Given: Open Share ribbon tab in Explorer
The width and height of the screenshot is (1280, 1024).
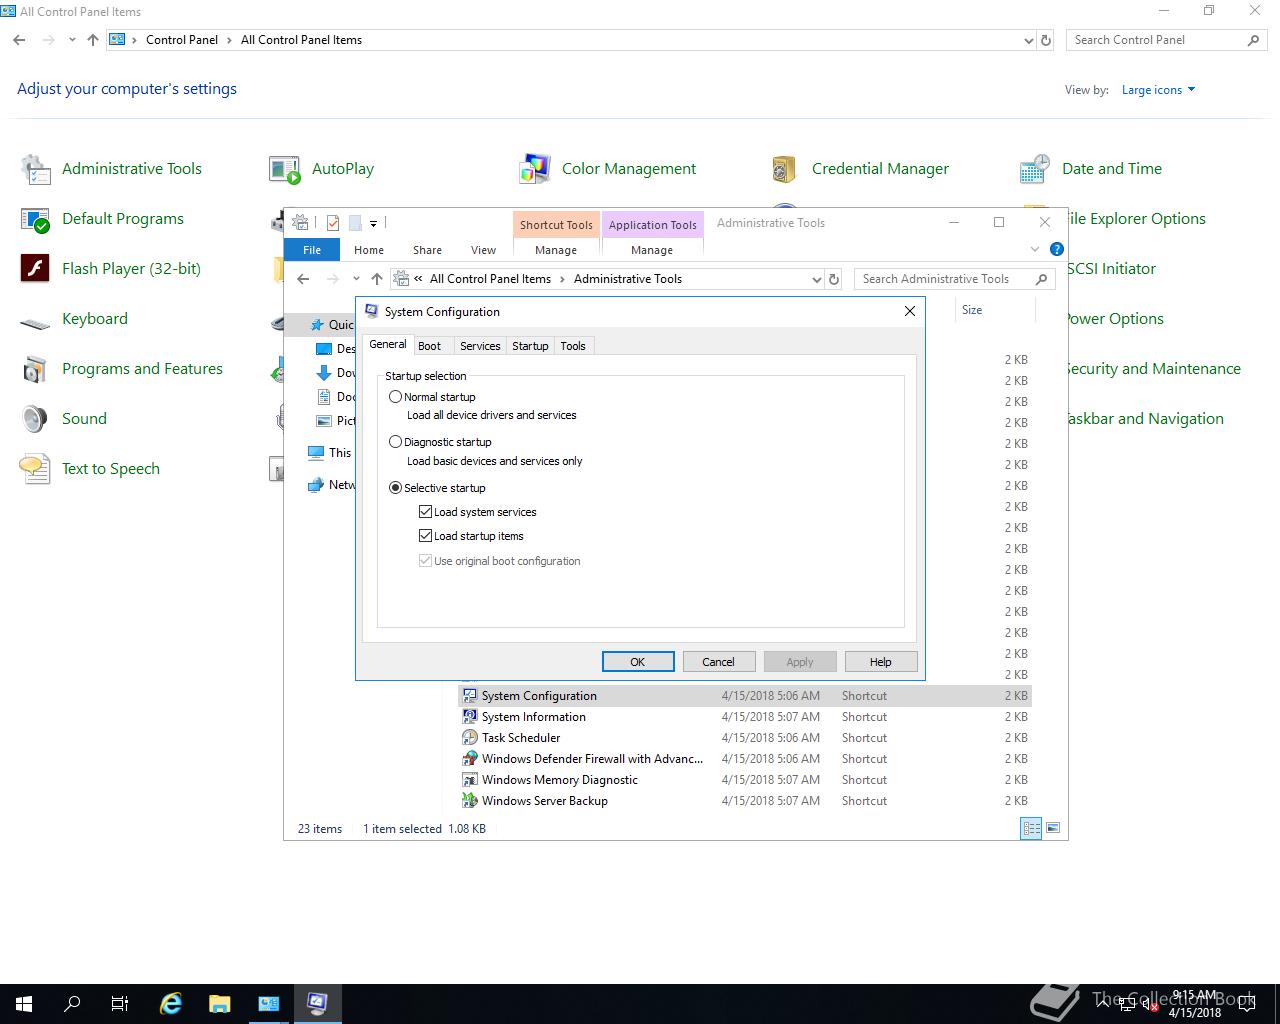Looking at the screenshot, I should click(x=427, y=250).
